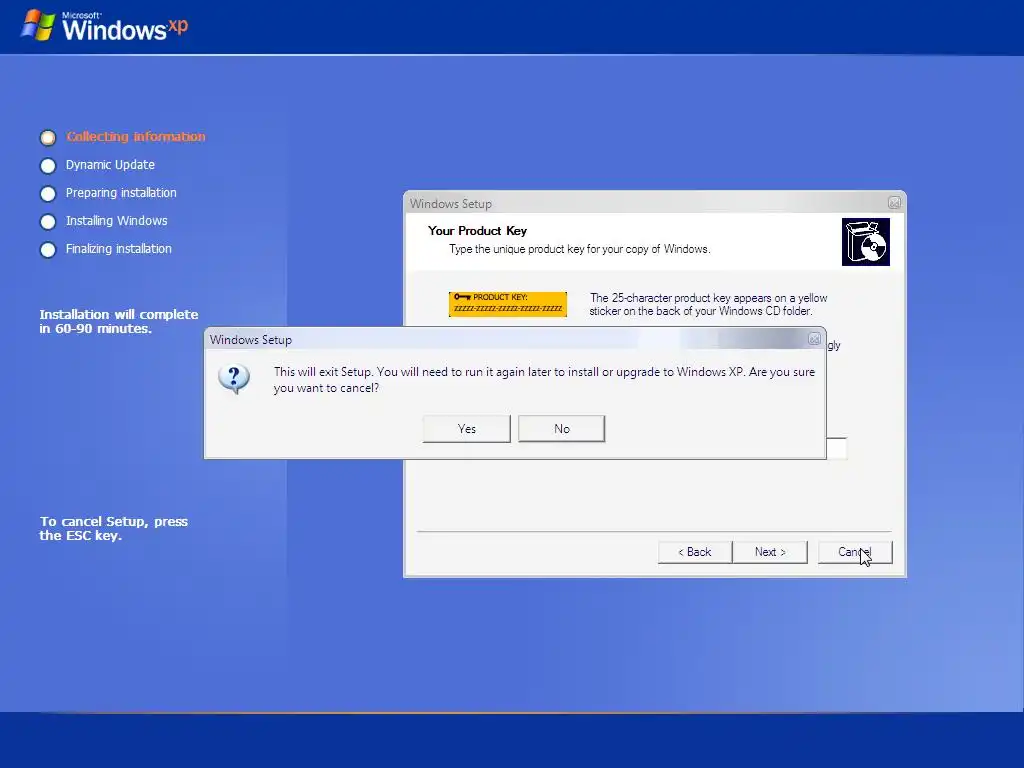1024x768 pixels.
Task: Close the Your Product Key window with X
Action: (895, 202)
